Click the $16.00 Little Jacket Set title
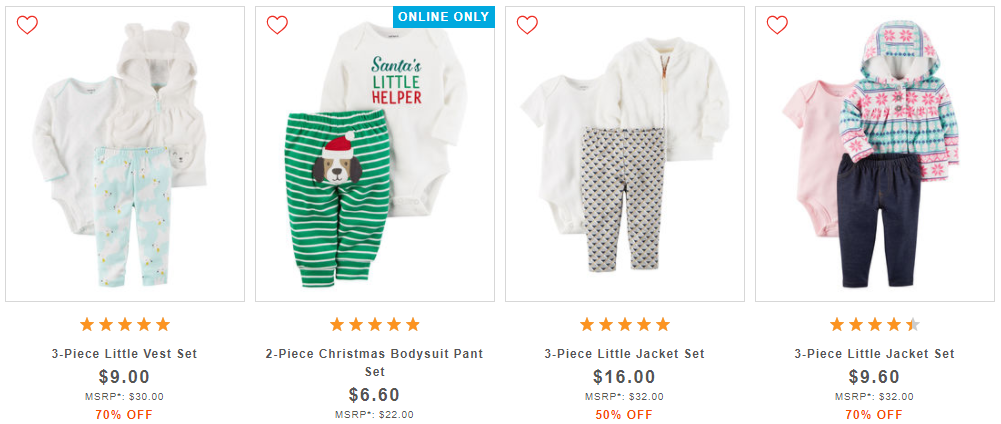This screenshot has width=1001, height=424. coord(625,354)
